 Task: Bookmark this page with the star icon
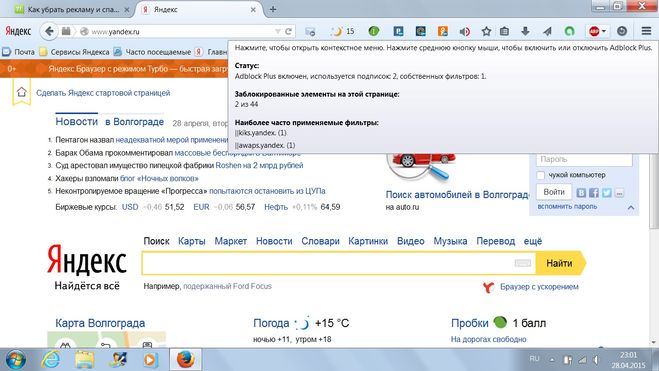(486, 31)
